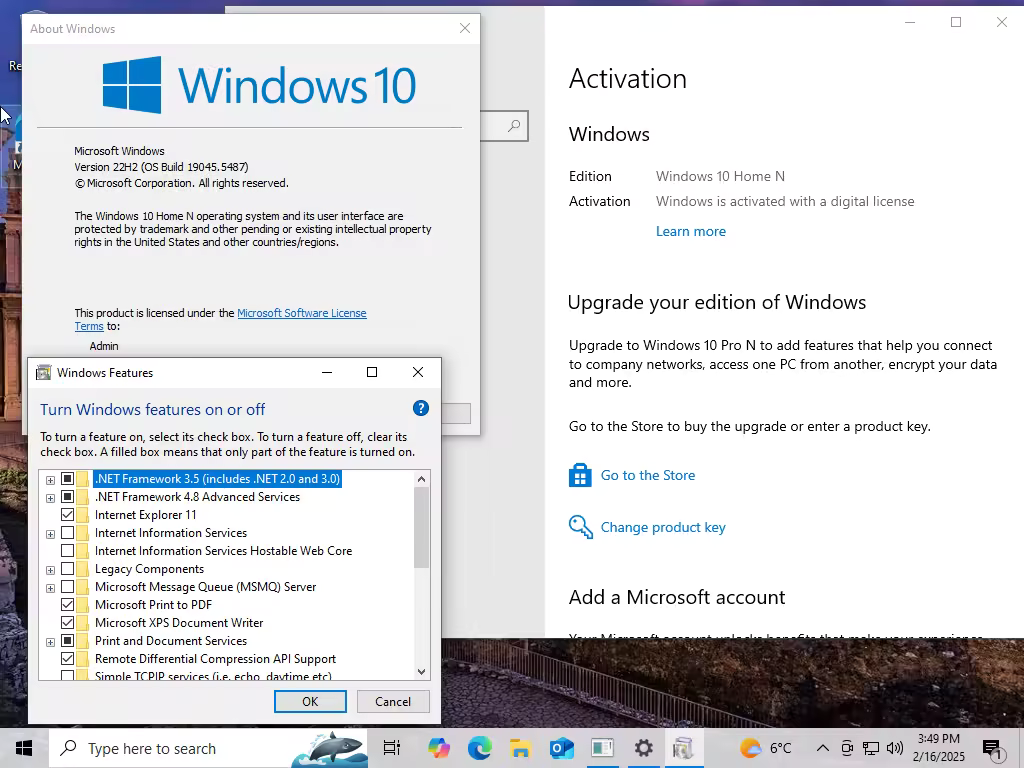Viewport: 1024px width, 768px height.
Task: Open File Explorer from the taskbar
Action: click(x=520, y=748)
